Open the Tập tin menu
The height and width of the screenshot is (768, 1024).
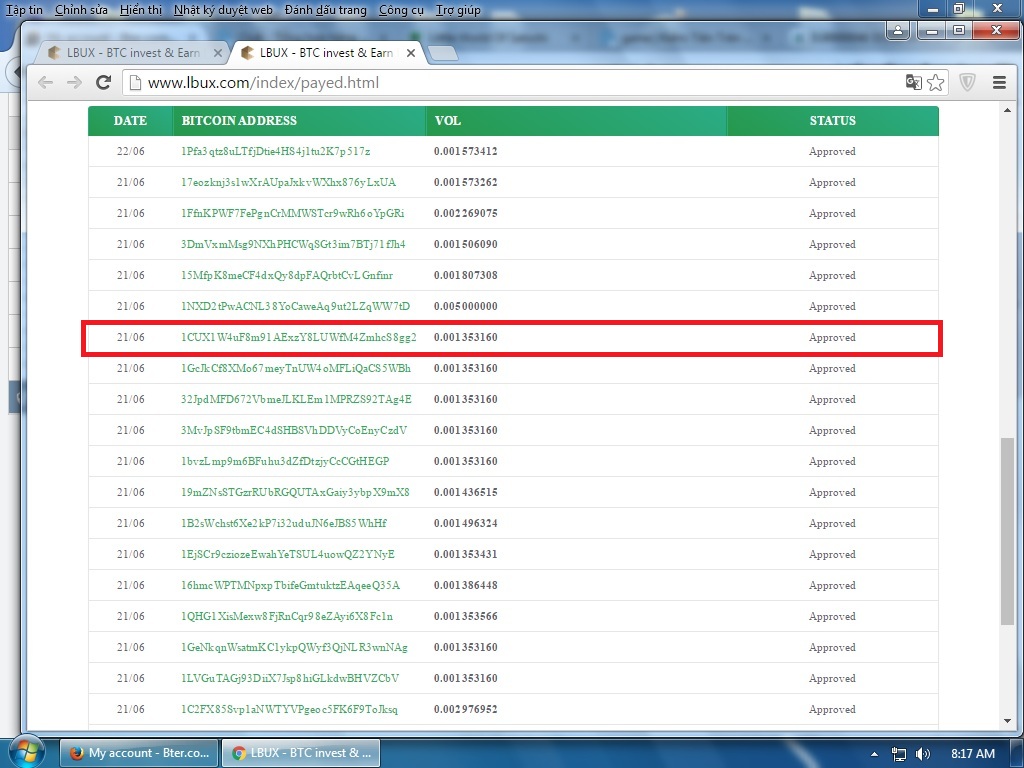point(25,10)
